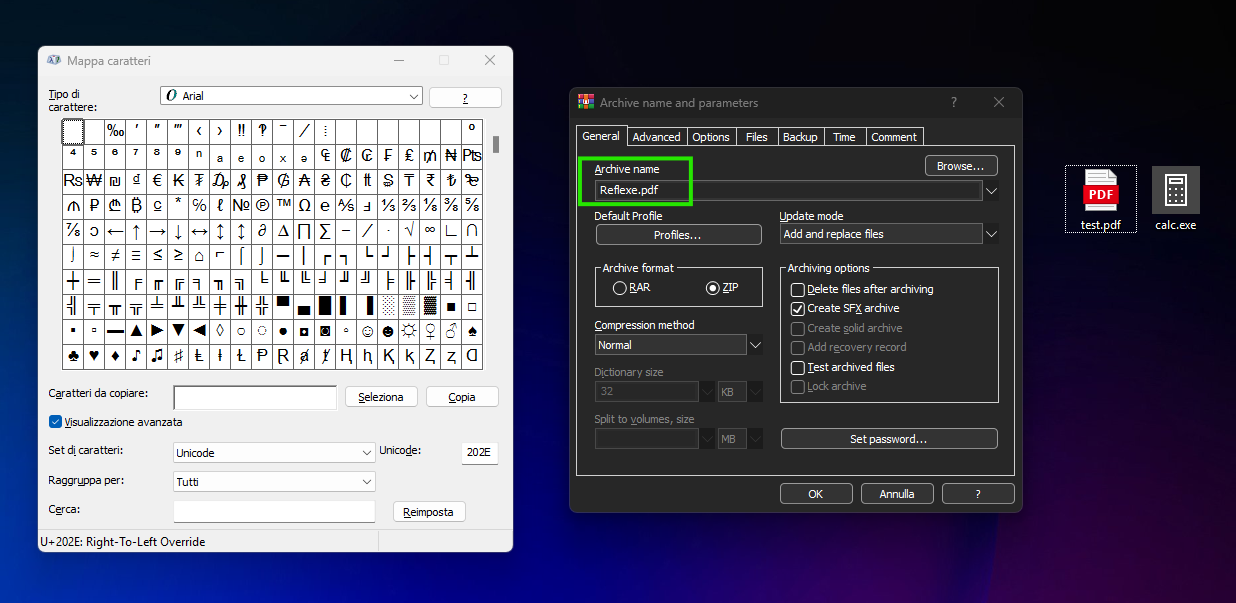Click the Archive name text field
This screenshot has height=603, width=1236.
click(x=788, y=190)
